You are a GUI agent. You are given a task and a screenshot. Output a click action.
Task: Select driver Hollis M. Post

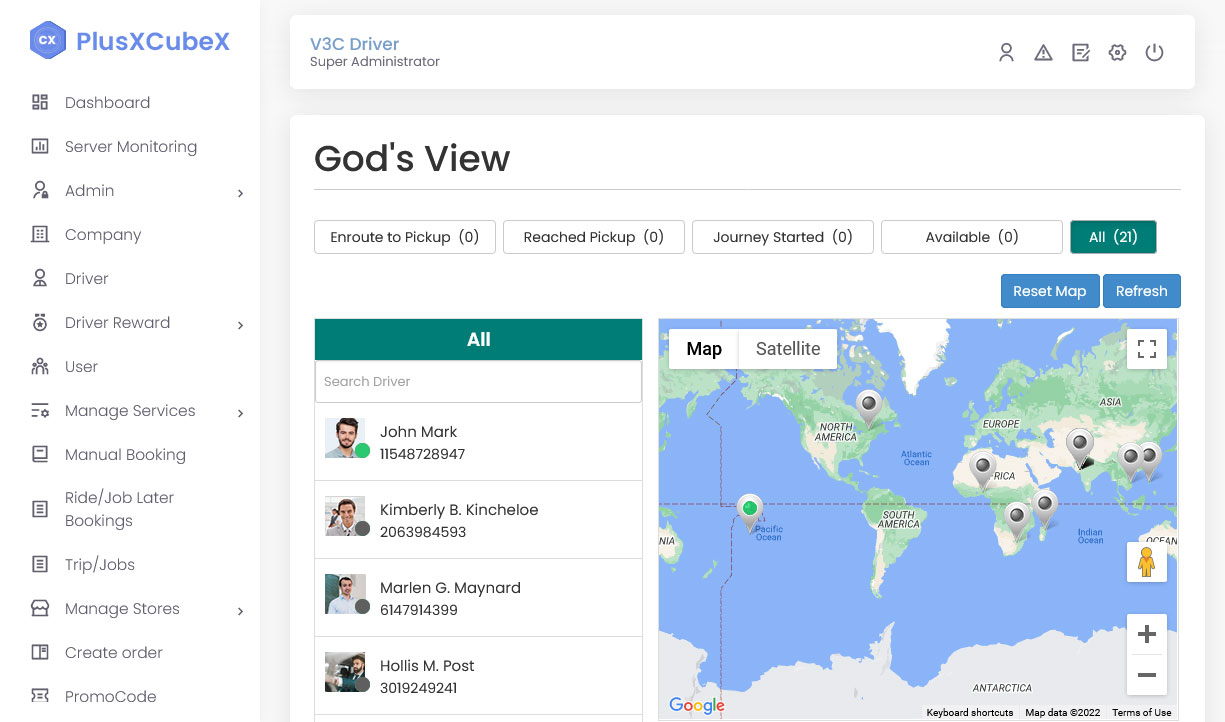coord(478,676)
